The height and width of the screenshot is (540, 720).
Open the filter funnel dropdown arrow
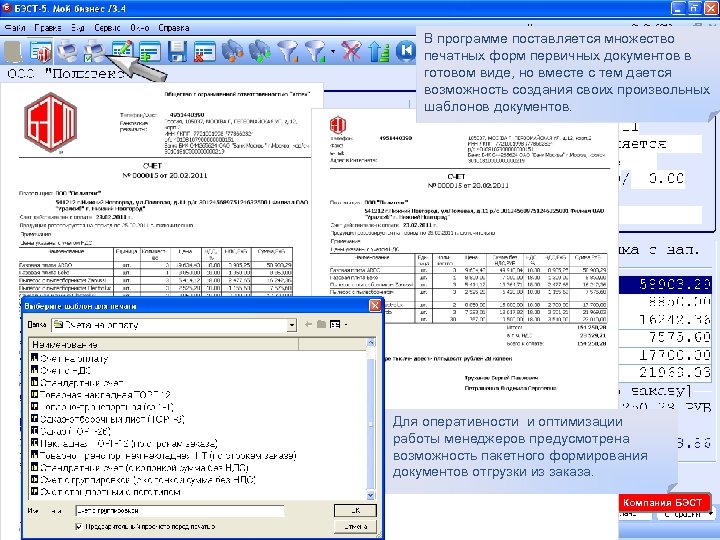pos(333,51)
